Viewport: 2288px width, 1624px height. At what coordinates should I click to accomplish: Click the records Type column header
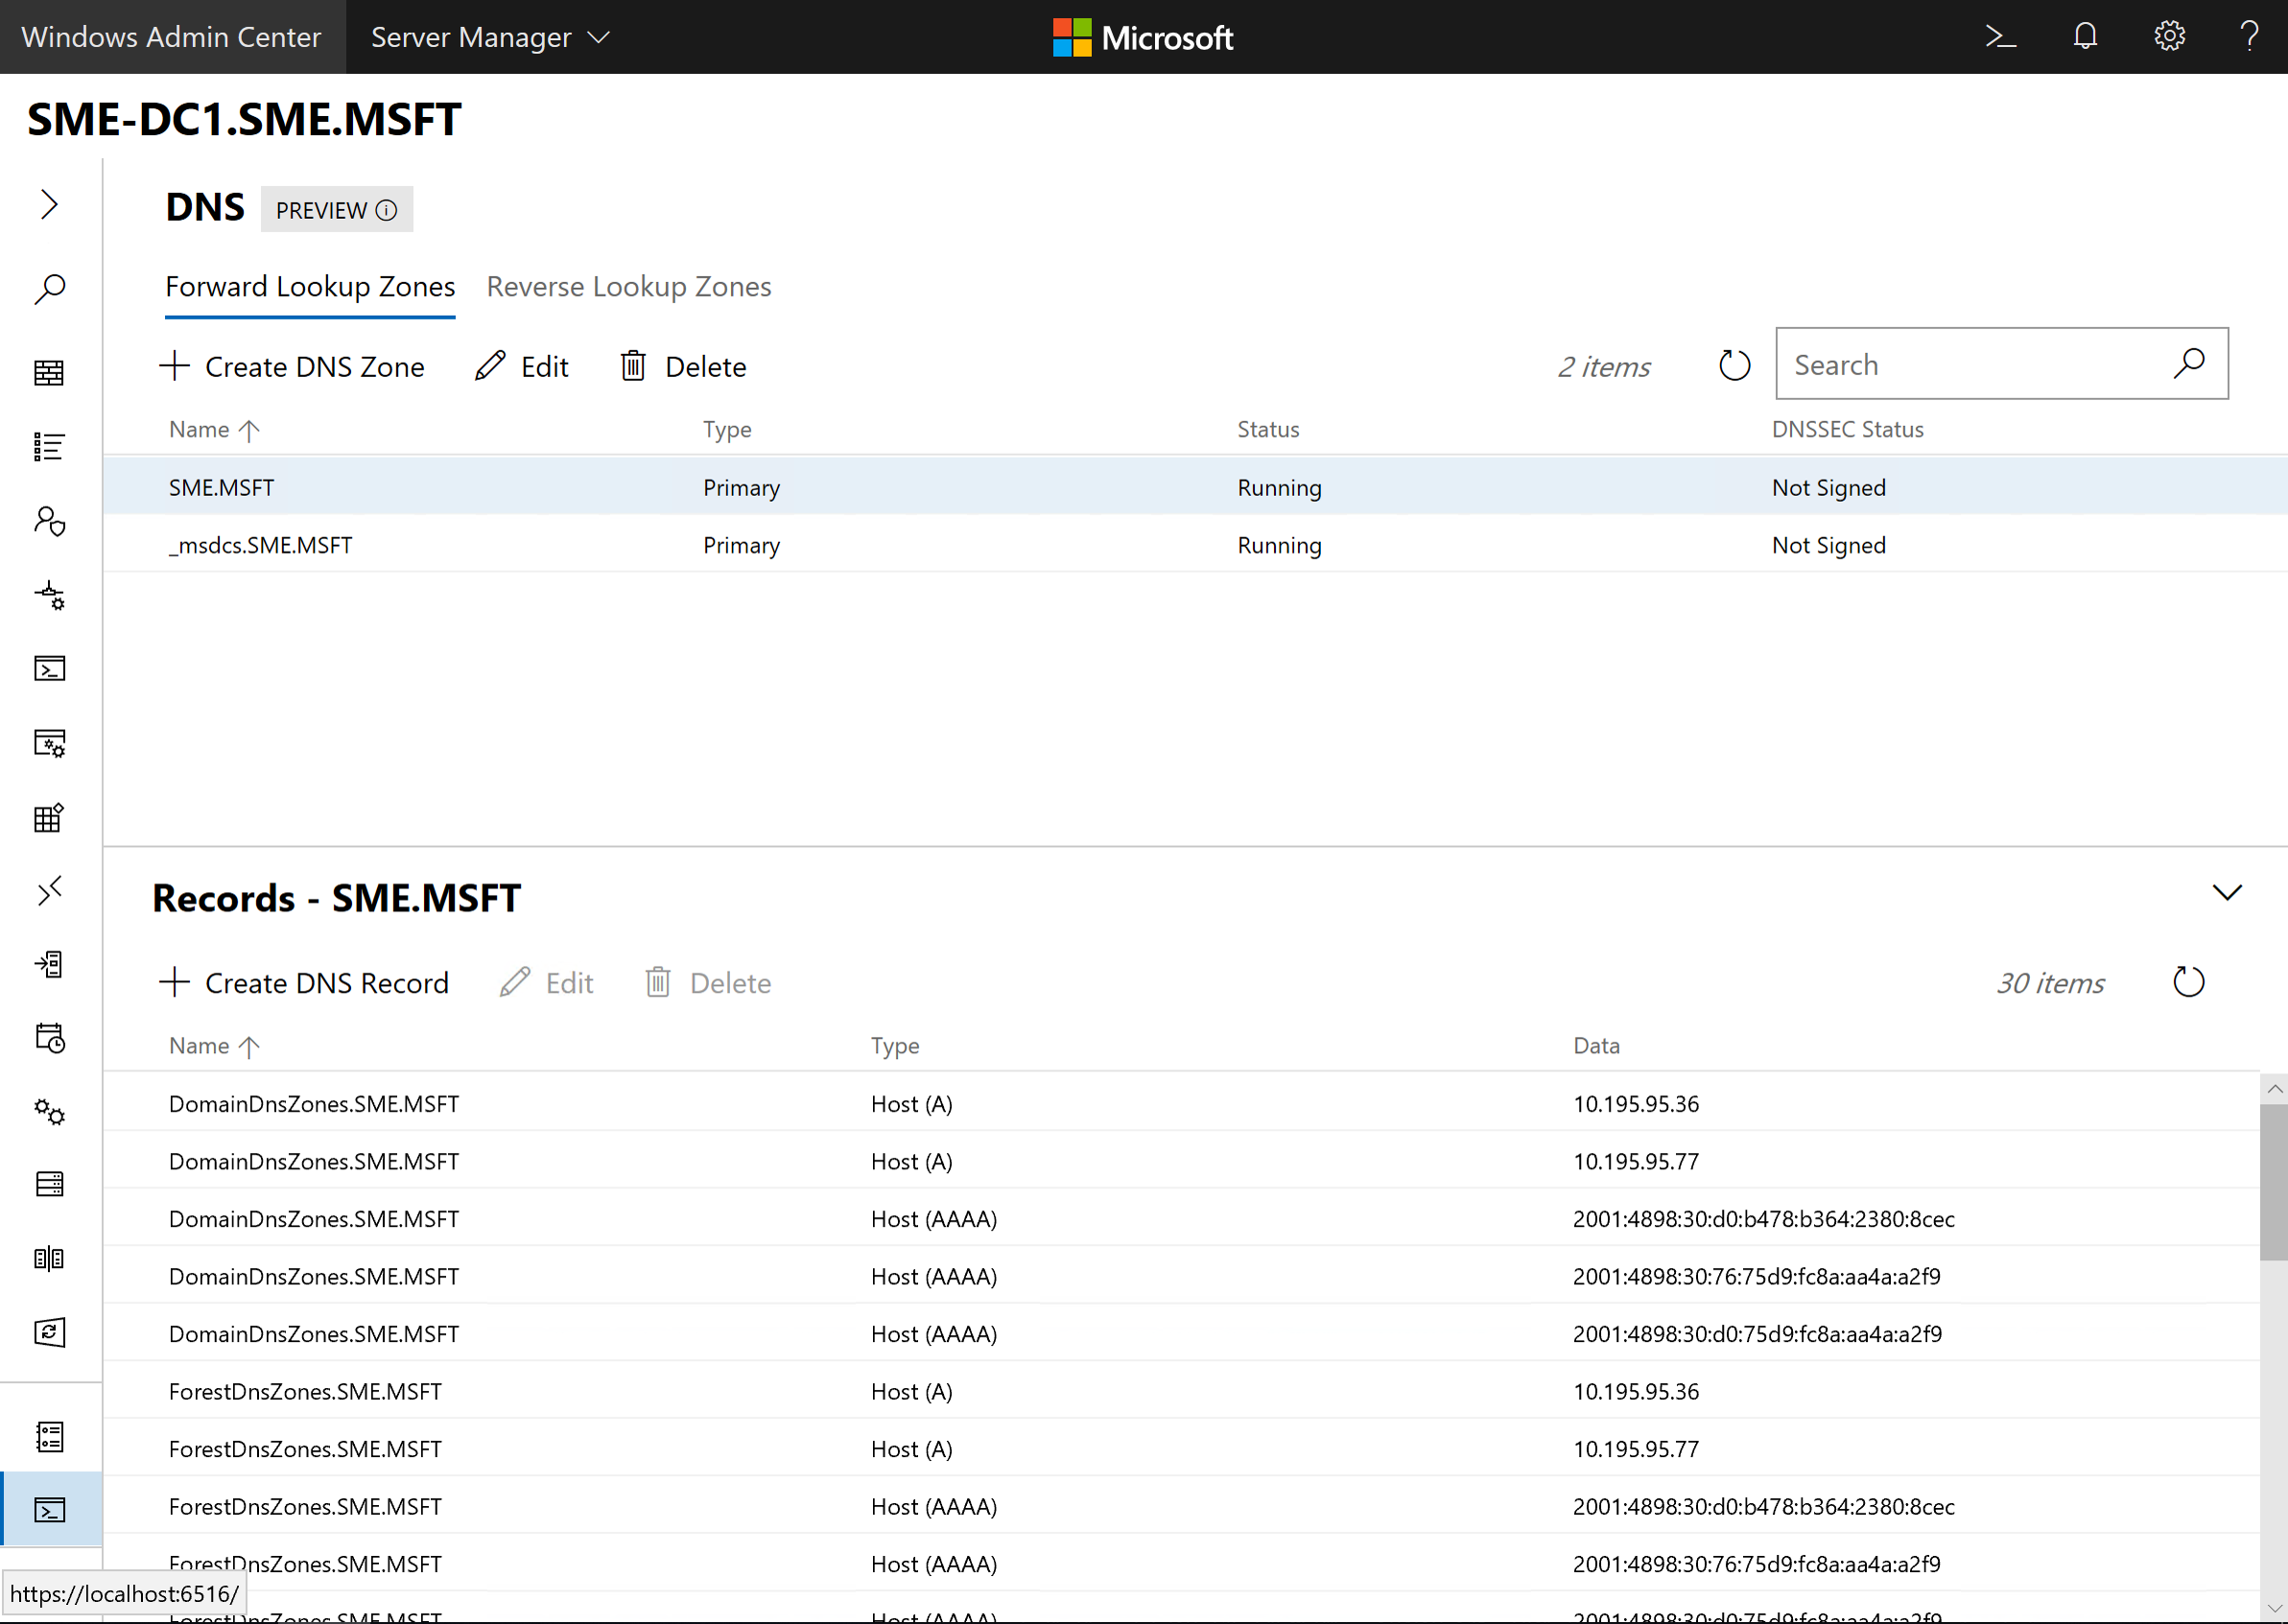click(x=895, y=1045)
